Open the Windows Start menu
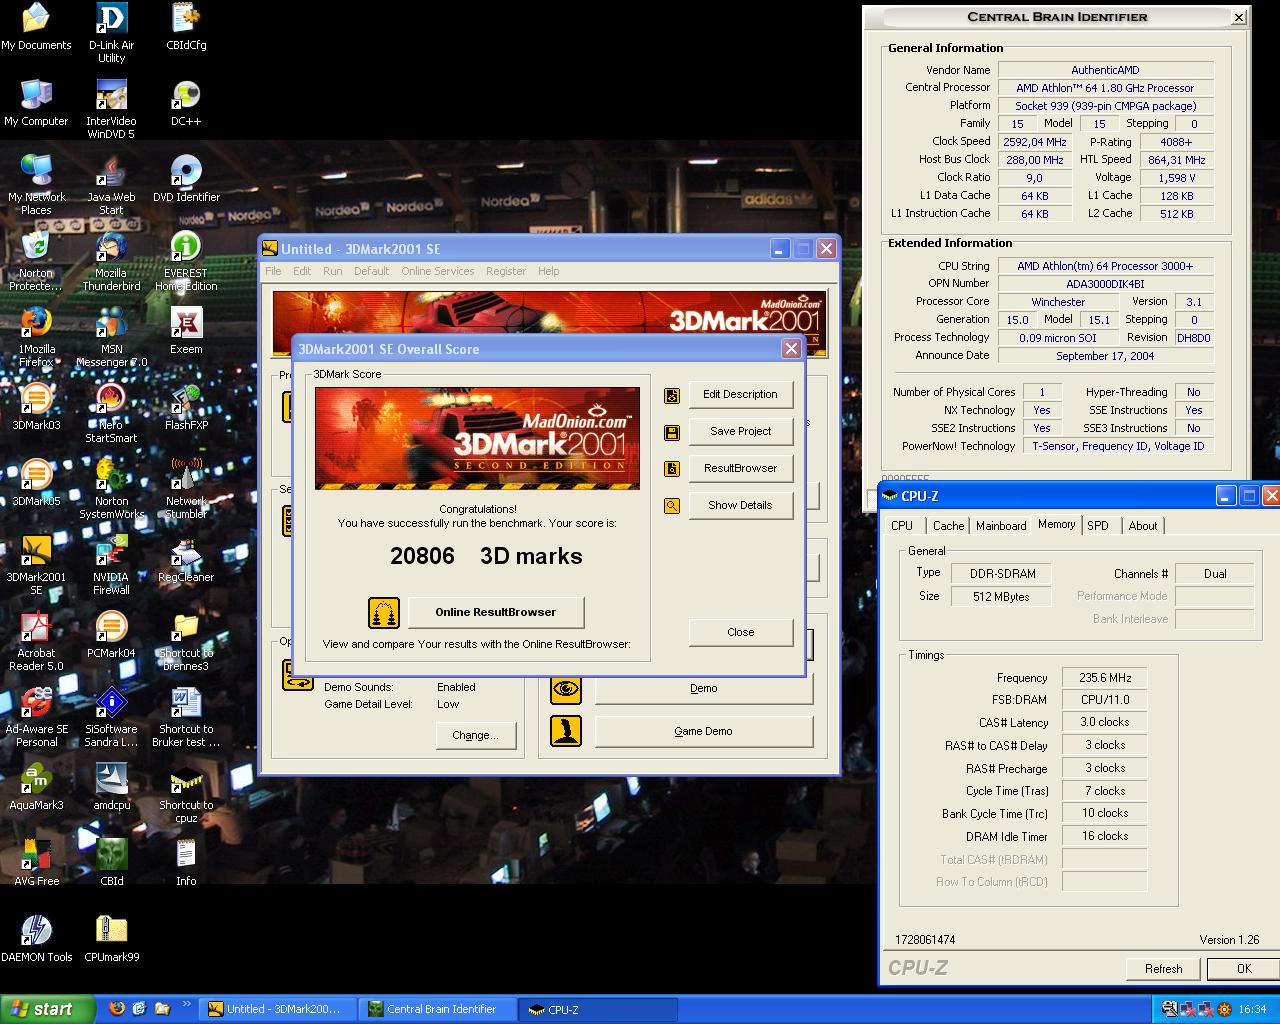 tap(47, 1009)
